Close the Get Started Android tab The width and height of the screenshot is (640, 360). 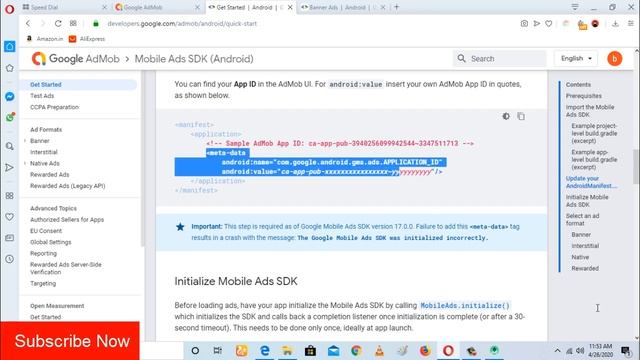click(290, 7)
